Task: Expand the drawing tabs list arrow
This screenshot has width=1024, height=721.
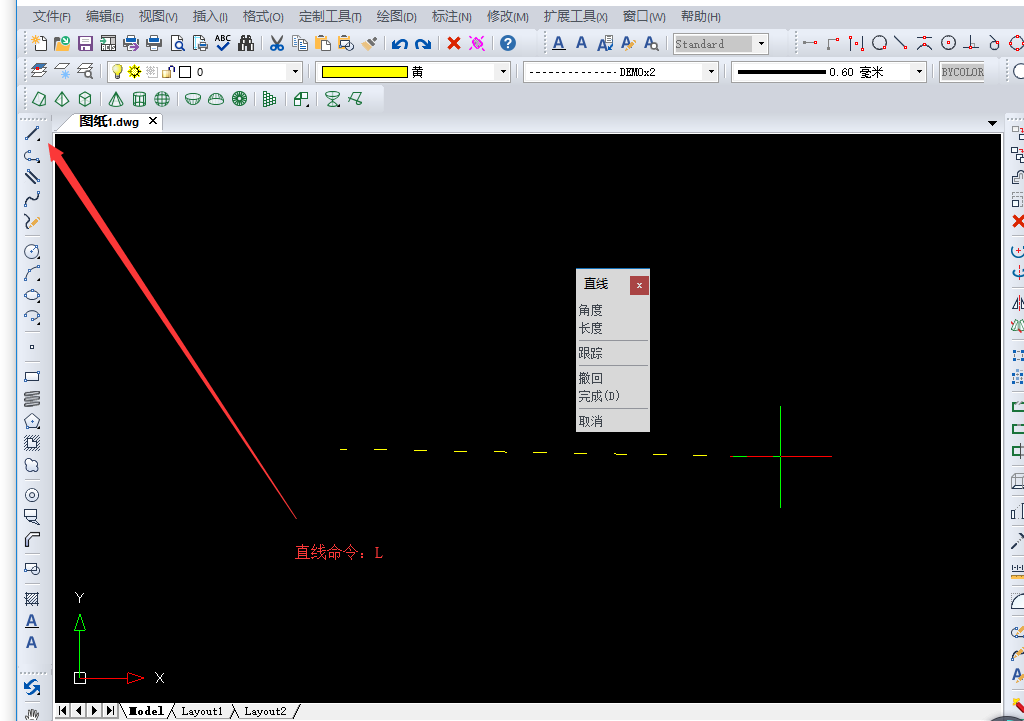Action: point(992,123)
